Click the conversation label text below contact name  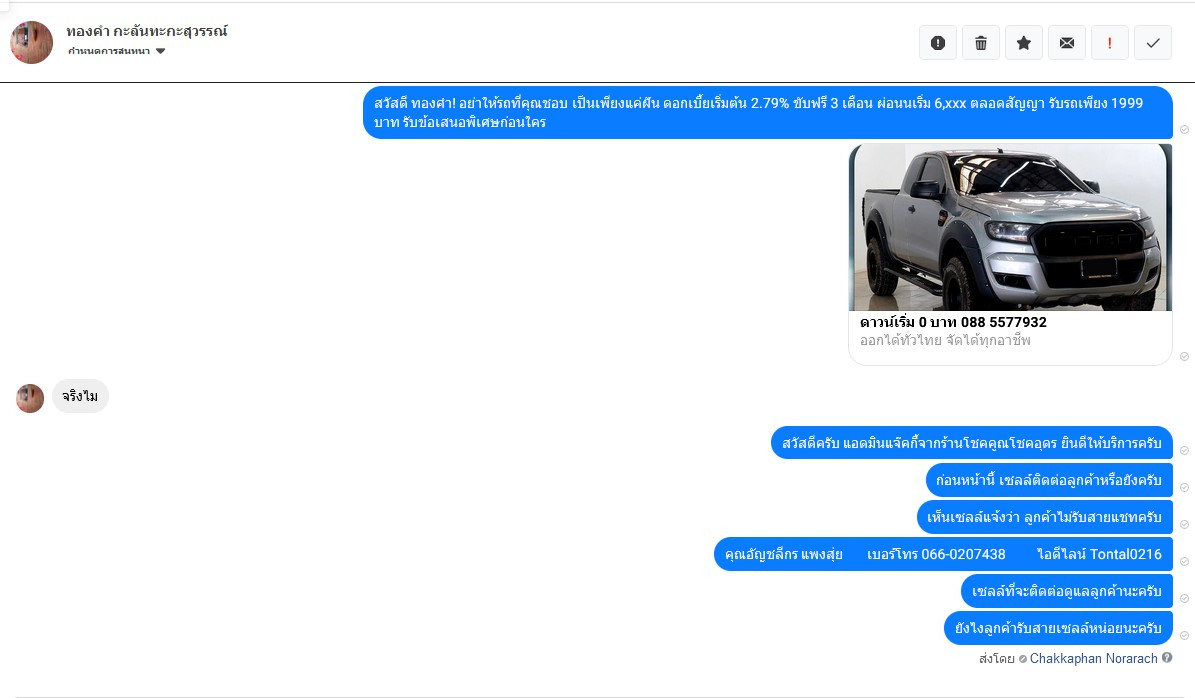tap(109, 51)
